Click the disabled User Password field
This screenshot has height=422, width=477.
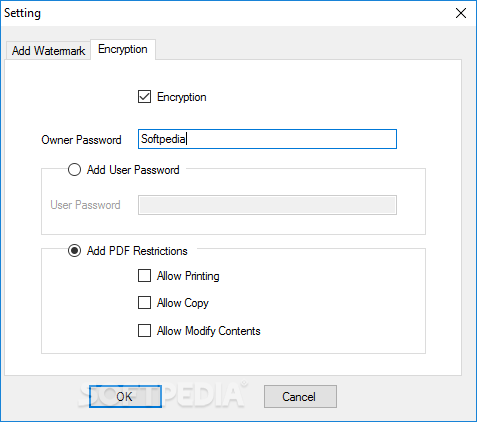pyautogui.click(x=267, y=205)
